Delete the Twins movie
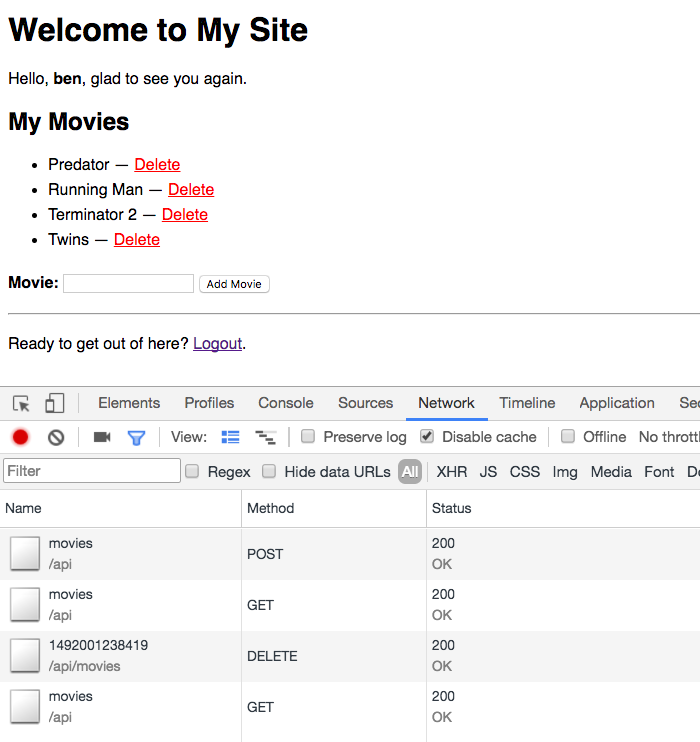700x742 pixels. (x=137, y=239)
